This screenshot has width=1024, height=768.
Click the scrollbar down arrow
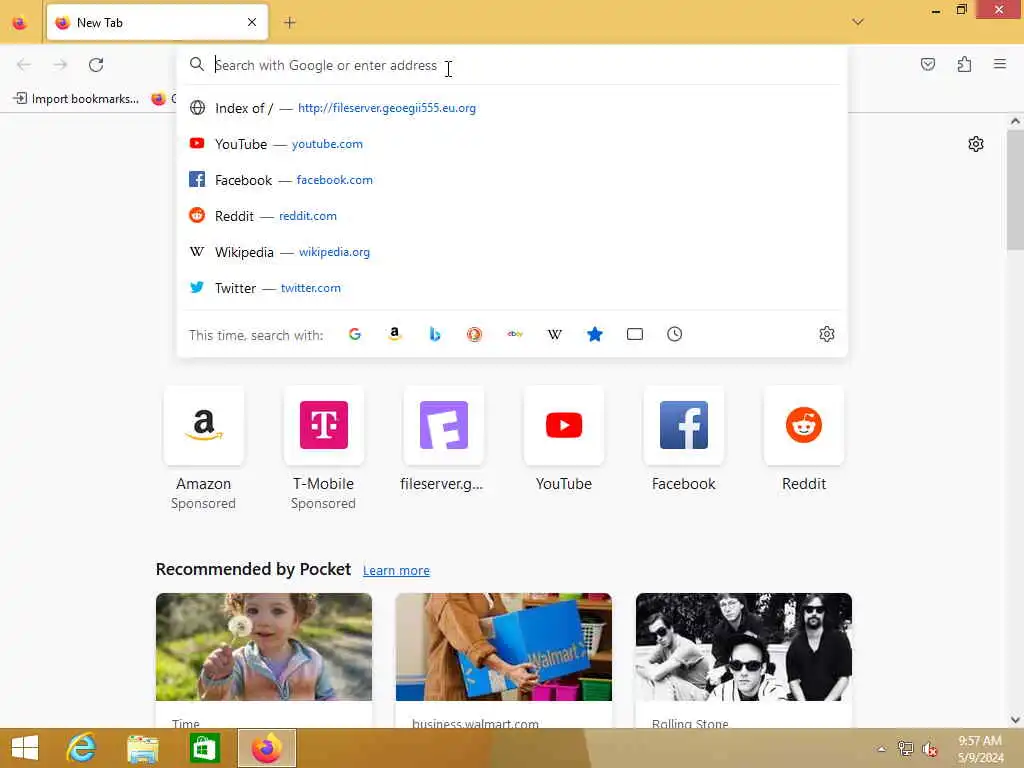tap(1015, 720)
